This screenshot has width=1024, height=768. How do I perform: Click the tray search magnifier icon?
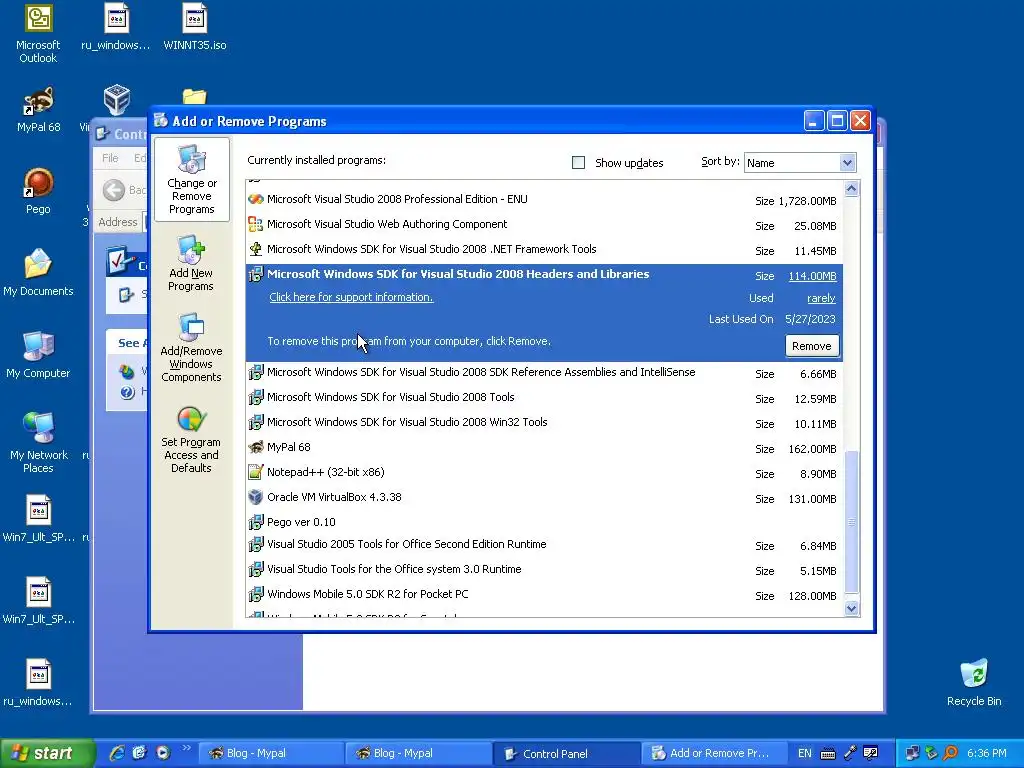coord(950,753)
